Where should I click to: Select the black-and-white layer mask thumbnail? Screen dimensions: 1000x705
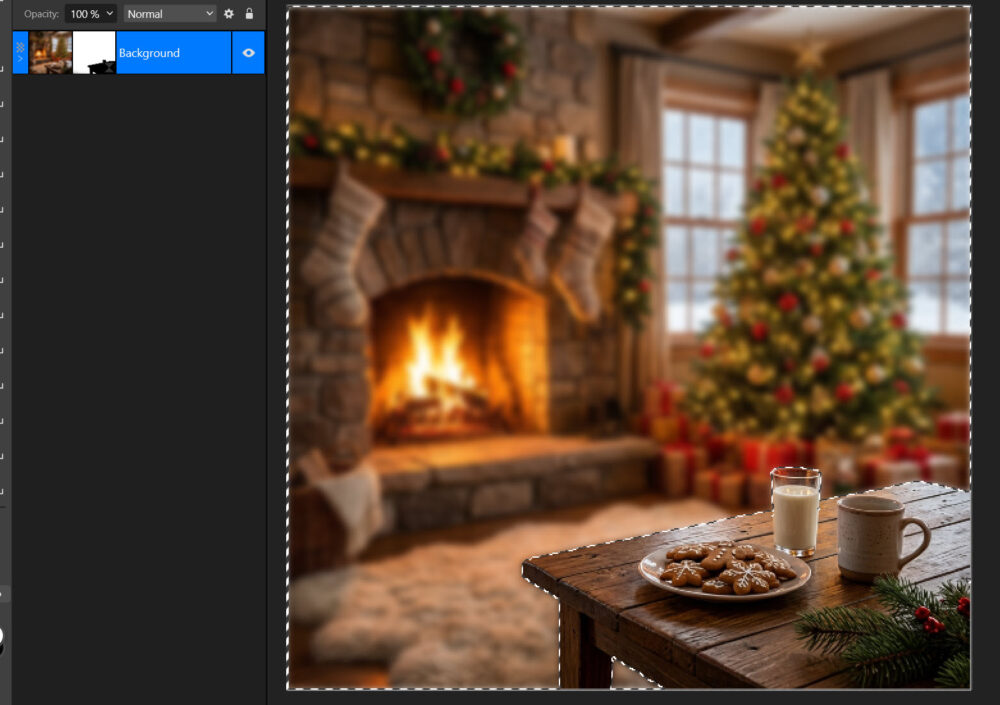click(94, 53)
